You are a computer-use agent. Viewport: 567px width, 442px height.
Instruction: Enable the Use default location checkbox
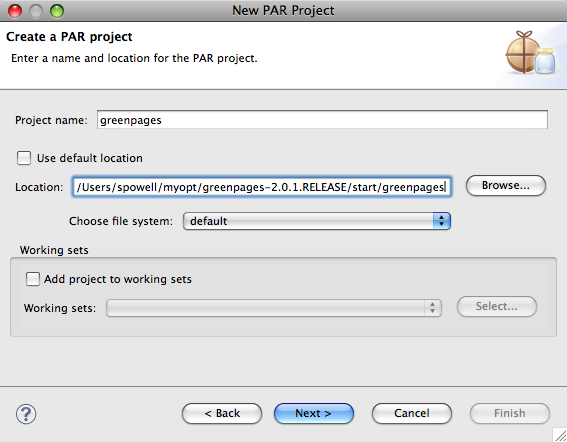point(24,158)
